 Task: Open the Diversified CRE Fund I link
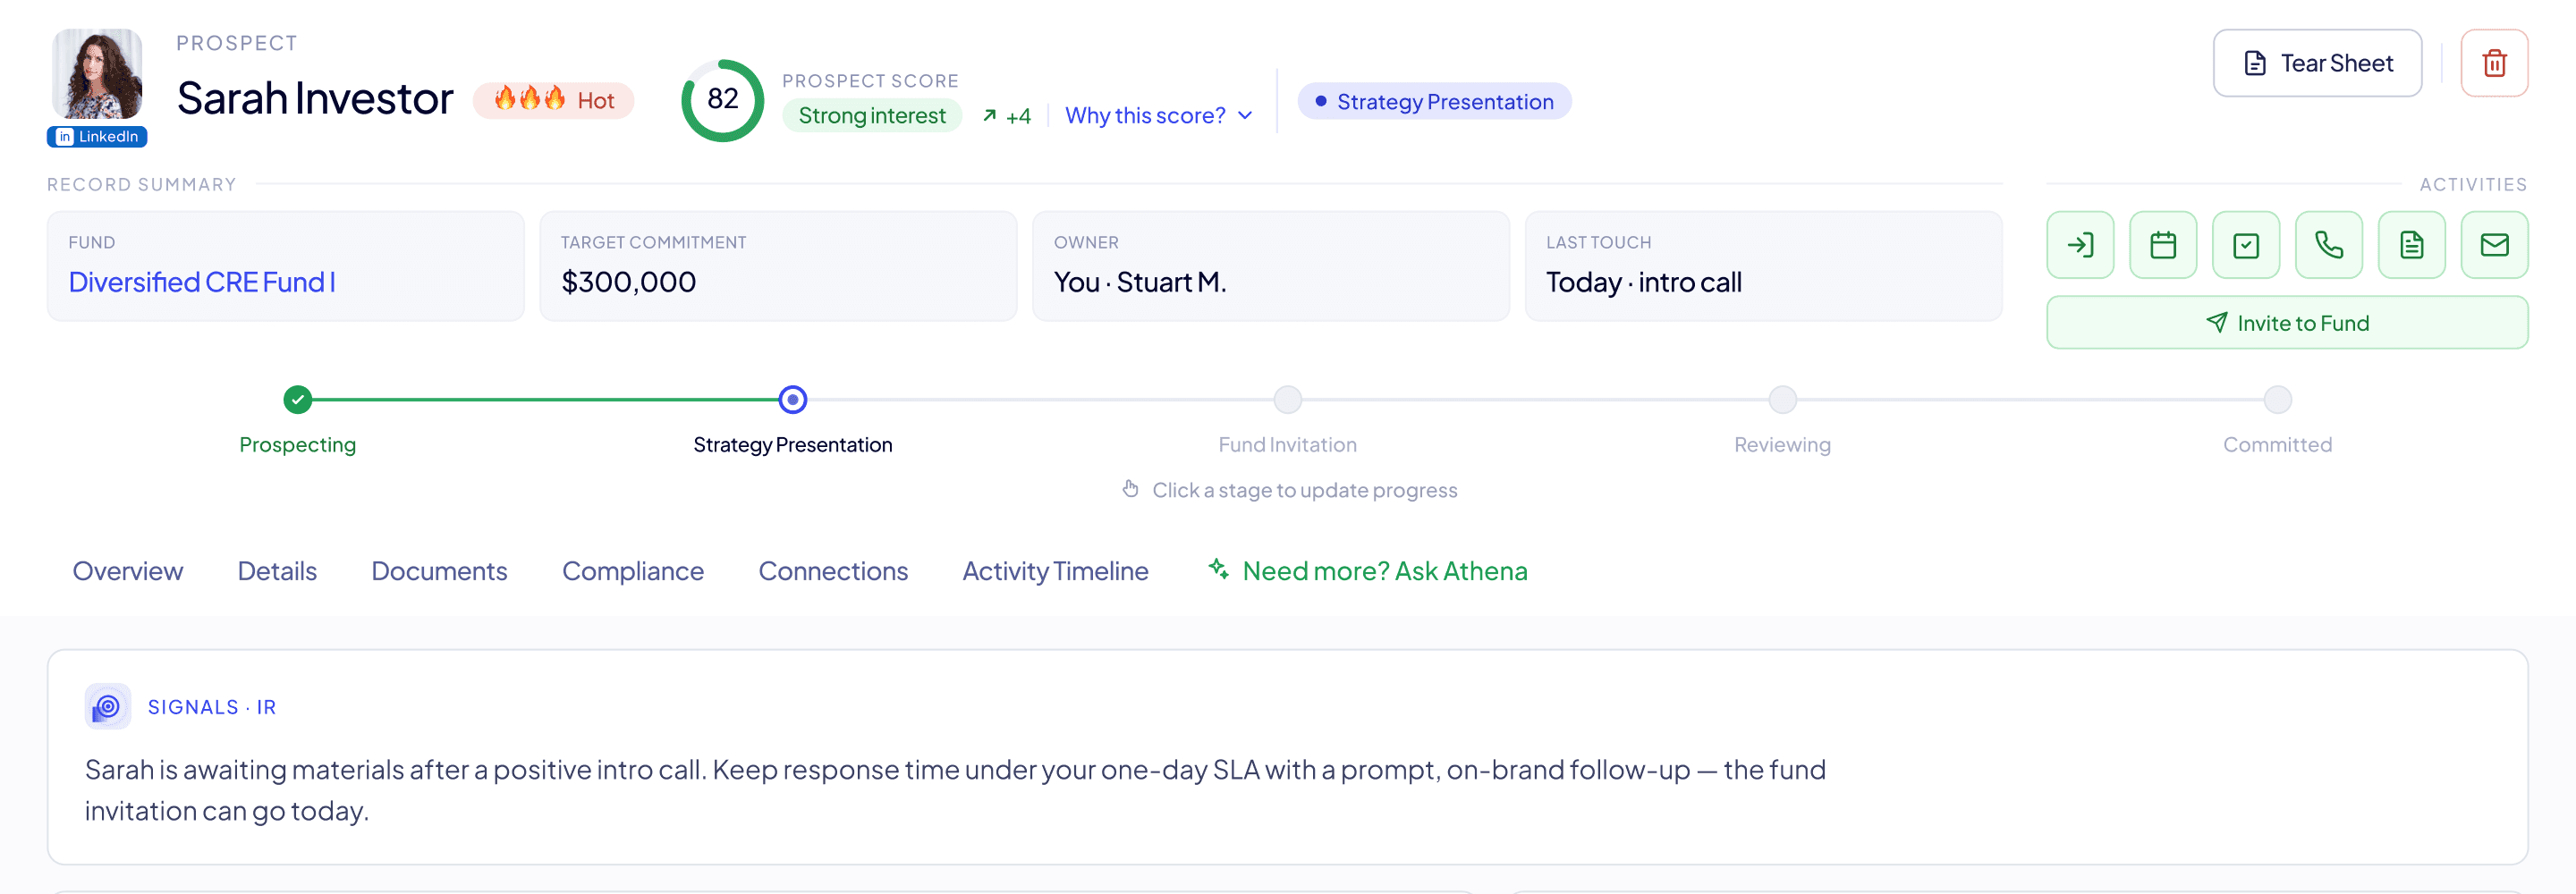202,283
